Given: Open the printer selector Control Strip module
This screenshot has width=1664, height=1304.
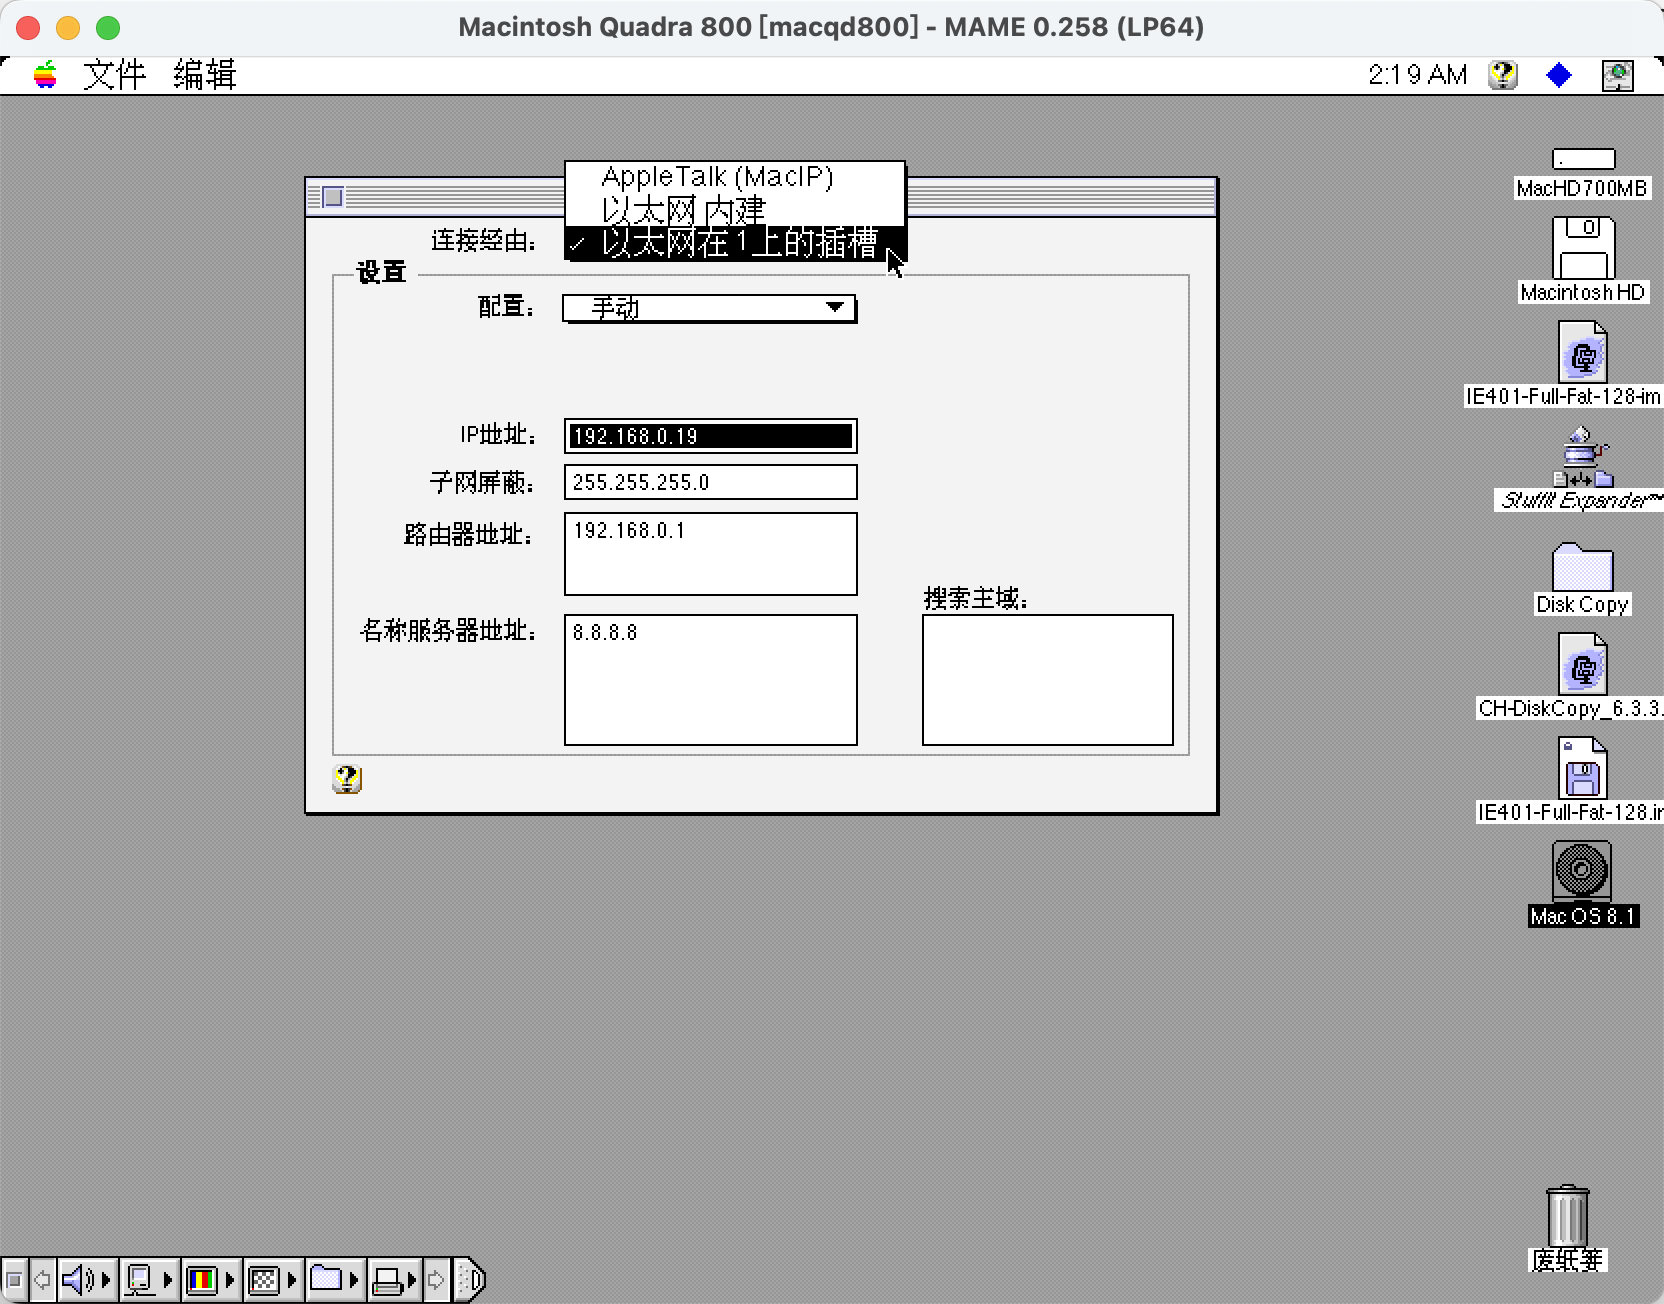Looking at the screenshot, I should (392, 1280).
